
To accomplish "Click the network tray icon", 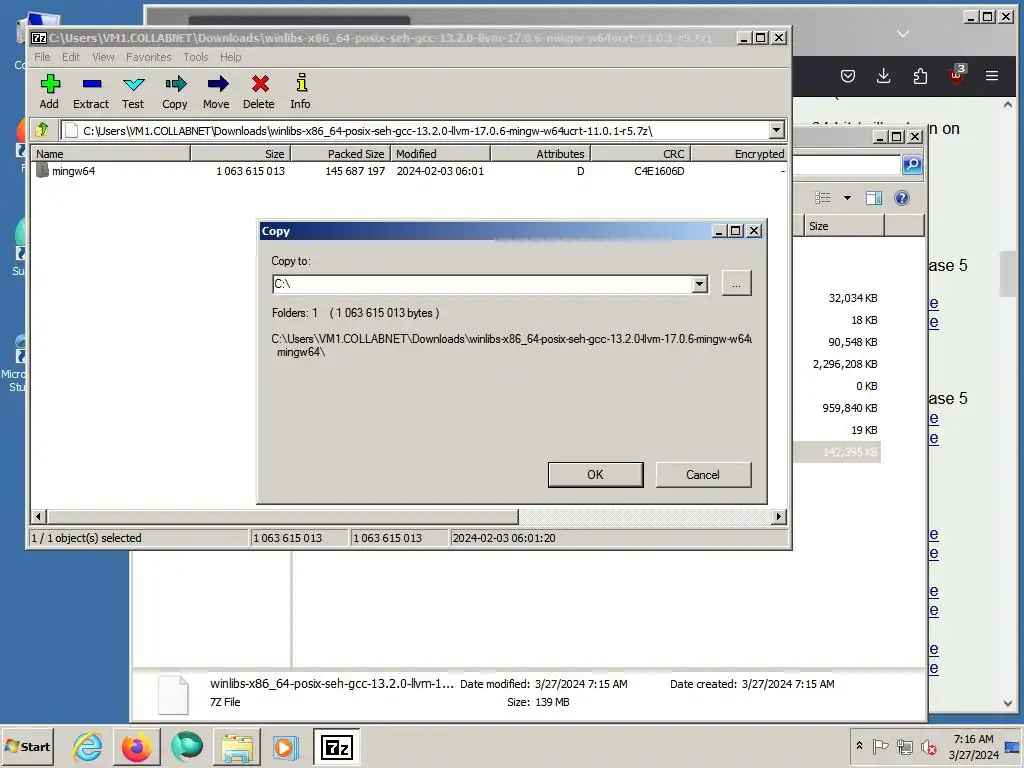I will coord(904,746).
